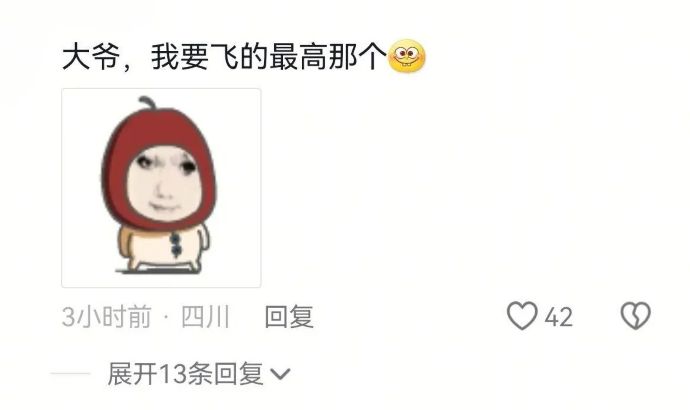Open the apple-hood sticker image

tap(161, 188)
